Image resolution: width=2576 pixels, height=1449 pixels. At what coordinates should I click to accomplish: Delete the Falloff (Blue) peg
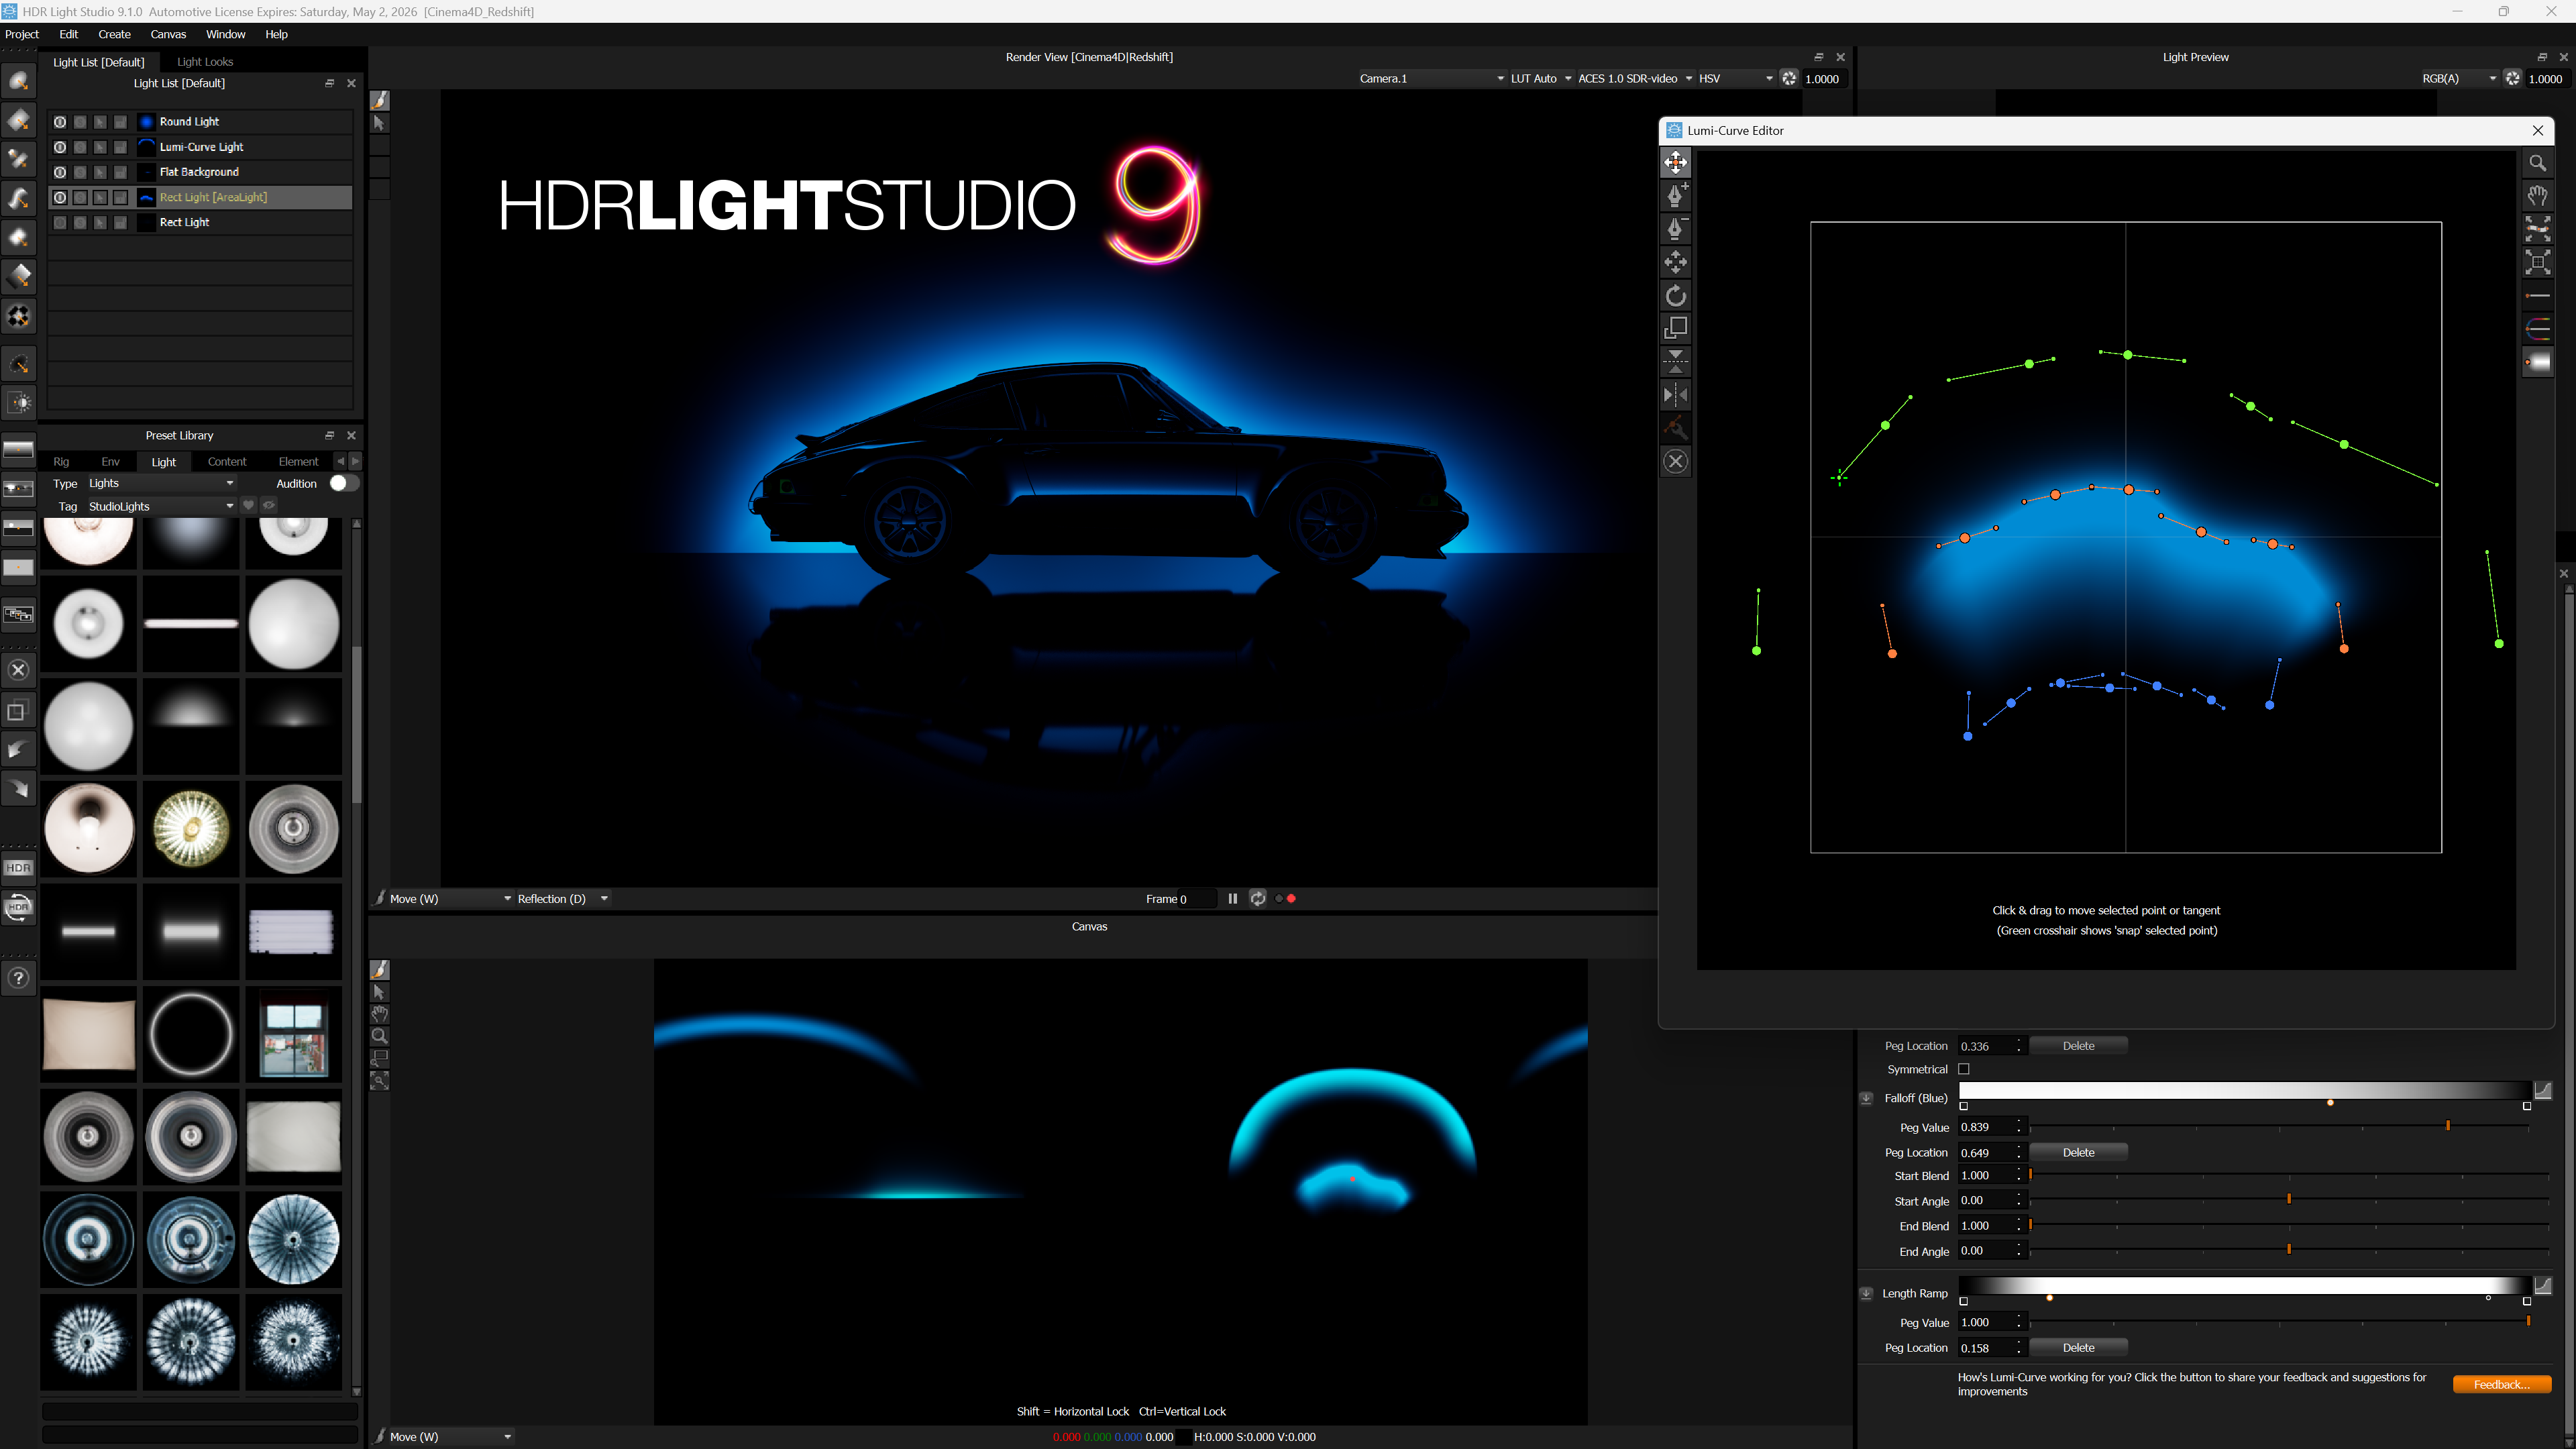click(2078, 1153)
